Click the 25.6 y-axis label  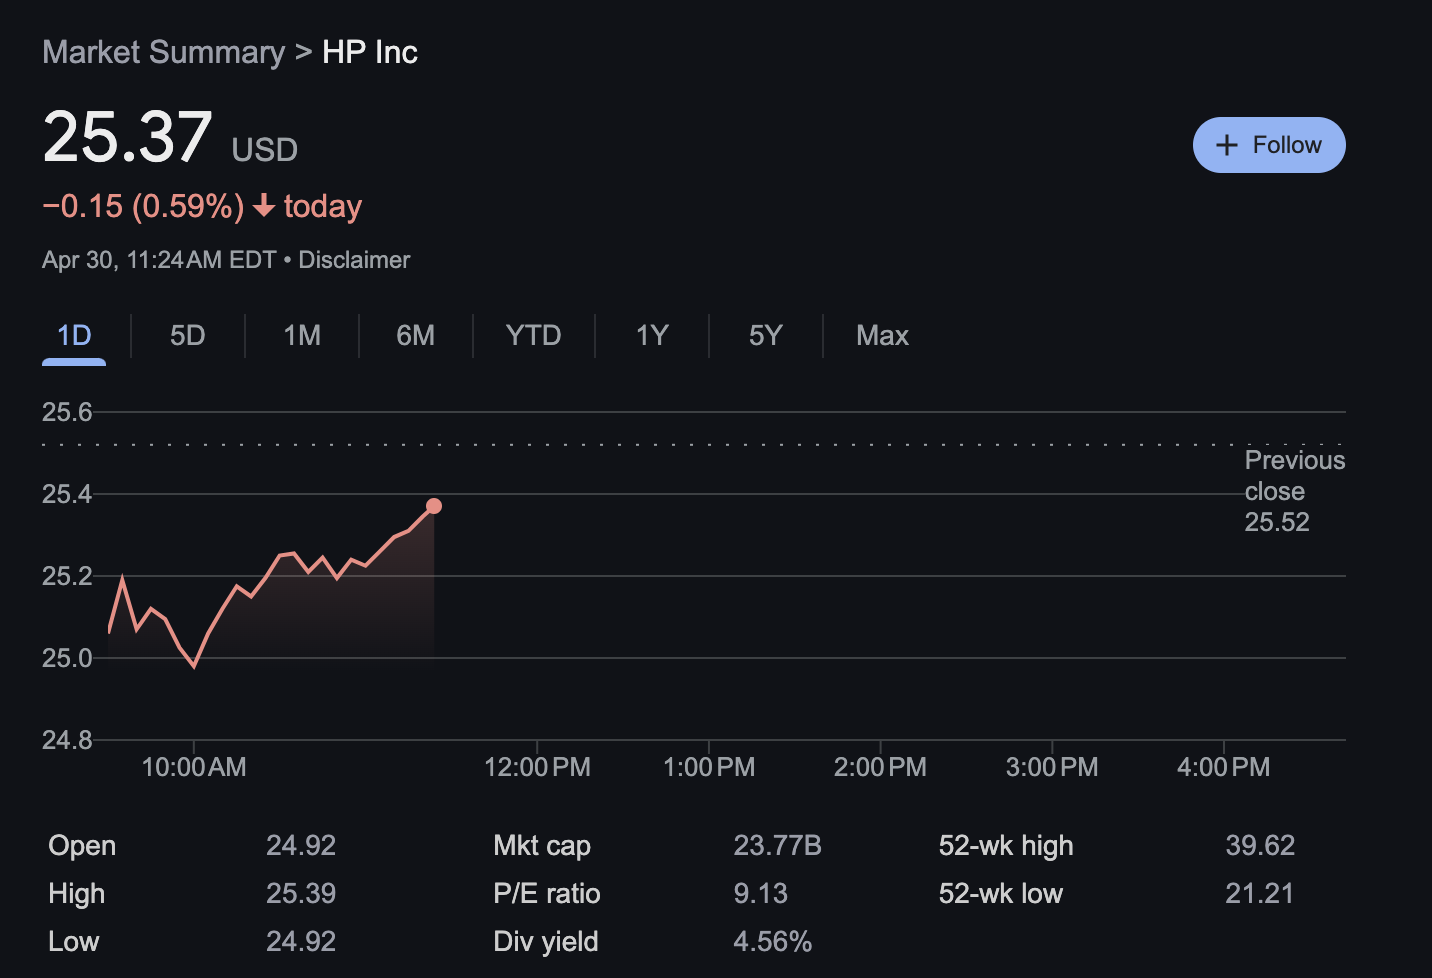(67, 412)
